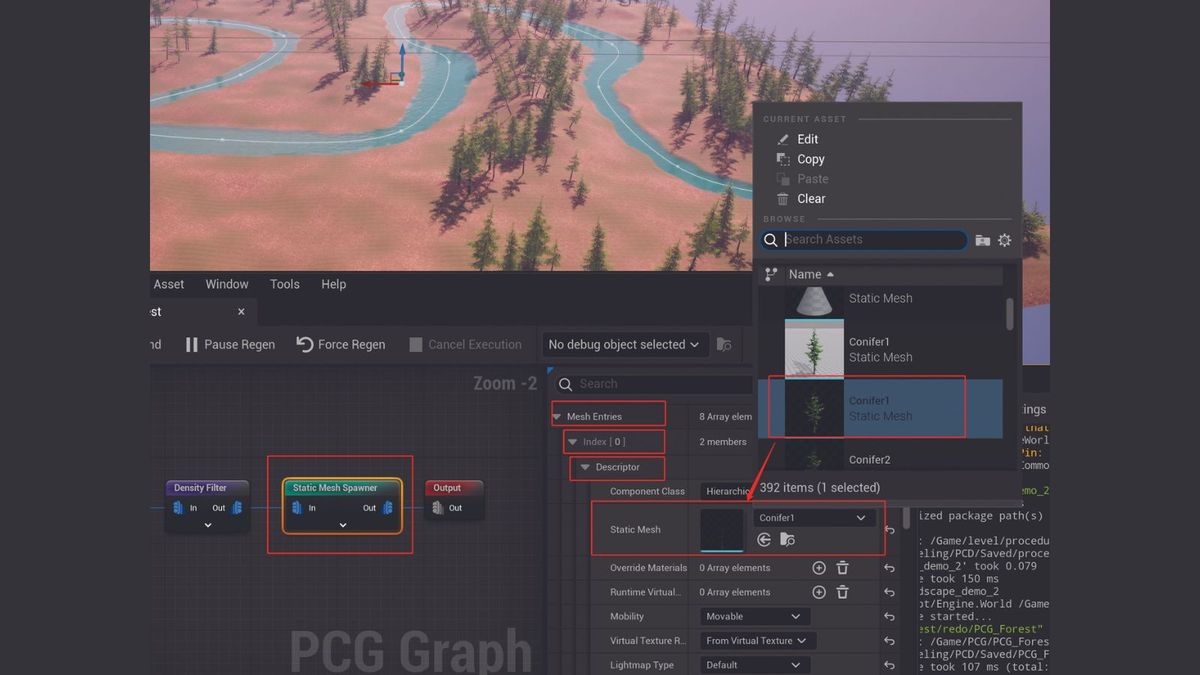The width and height of the screenshot is (1200, 675).
Task: Close the PCG graph tab
Action: [241, 312]
